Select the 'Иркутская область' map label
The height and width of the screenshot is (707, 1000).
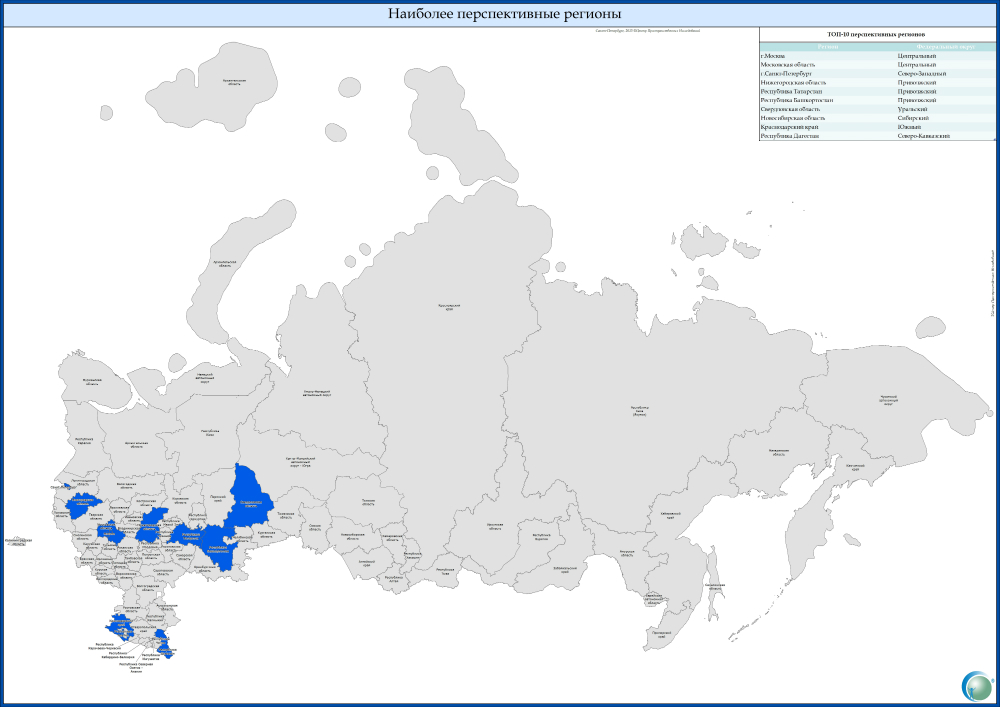(495, 526)
